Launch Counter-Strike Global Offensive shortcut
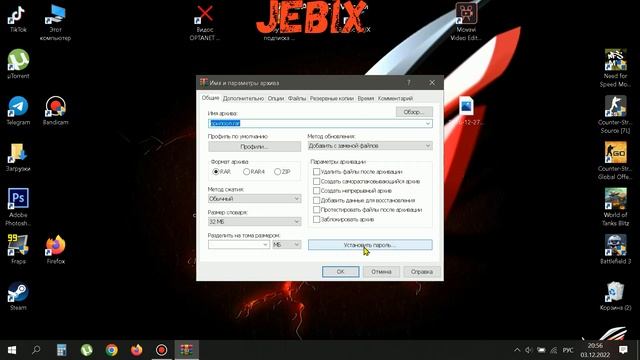 coord(615,161)
